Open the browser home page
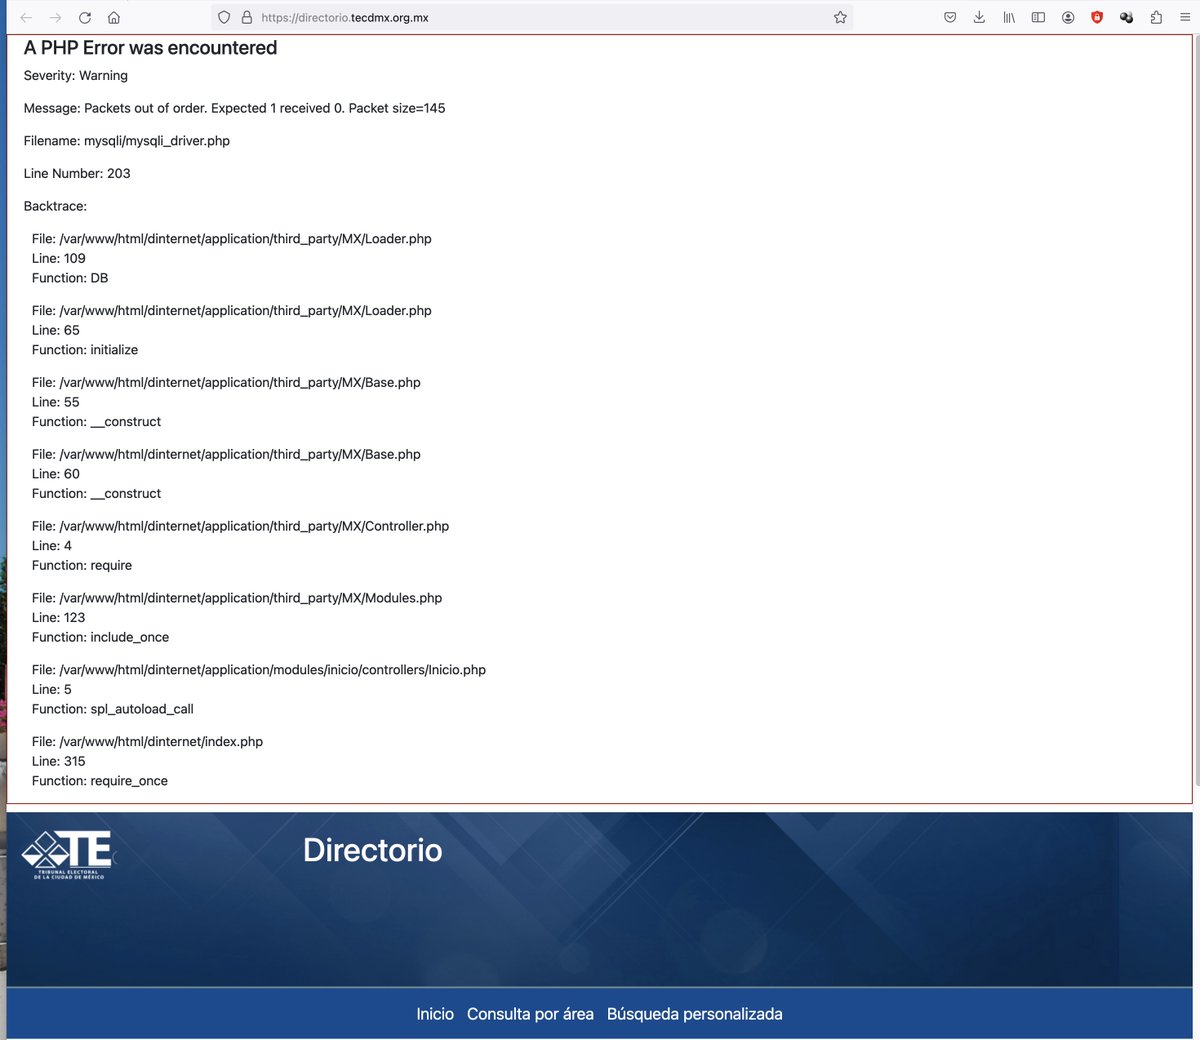 coord(114,17)
